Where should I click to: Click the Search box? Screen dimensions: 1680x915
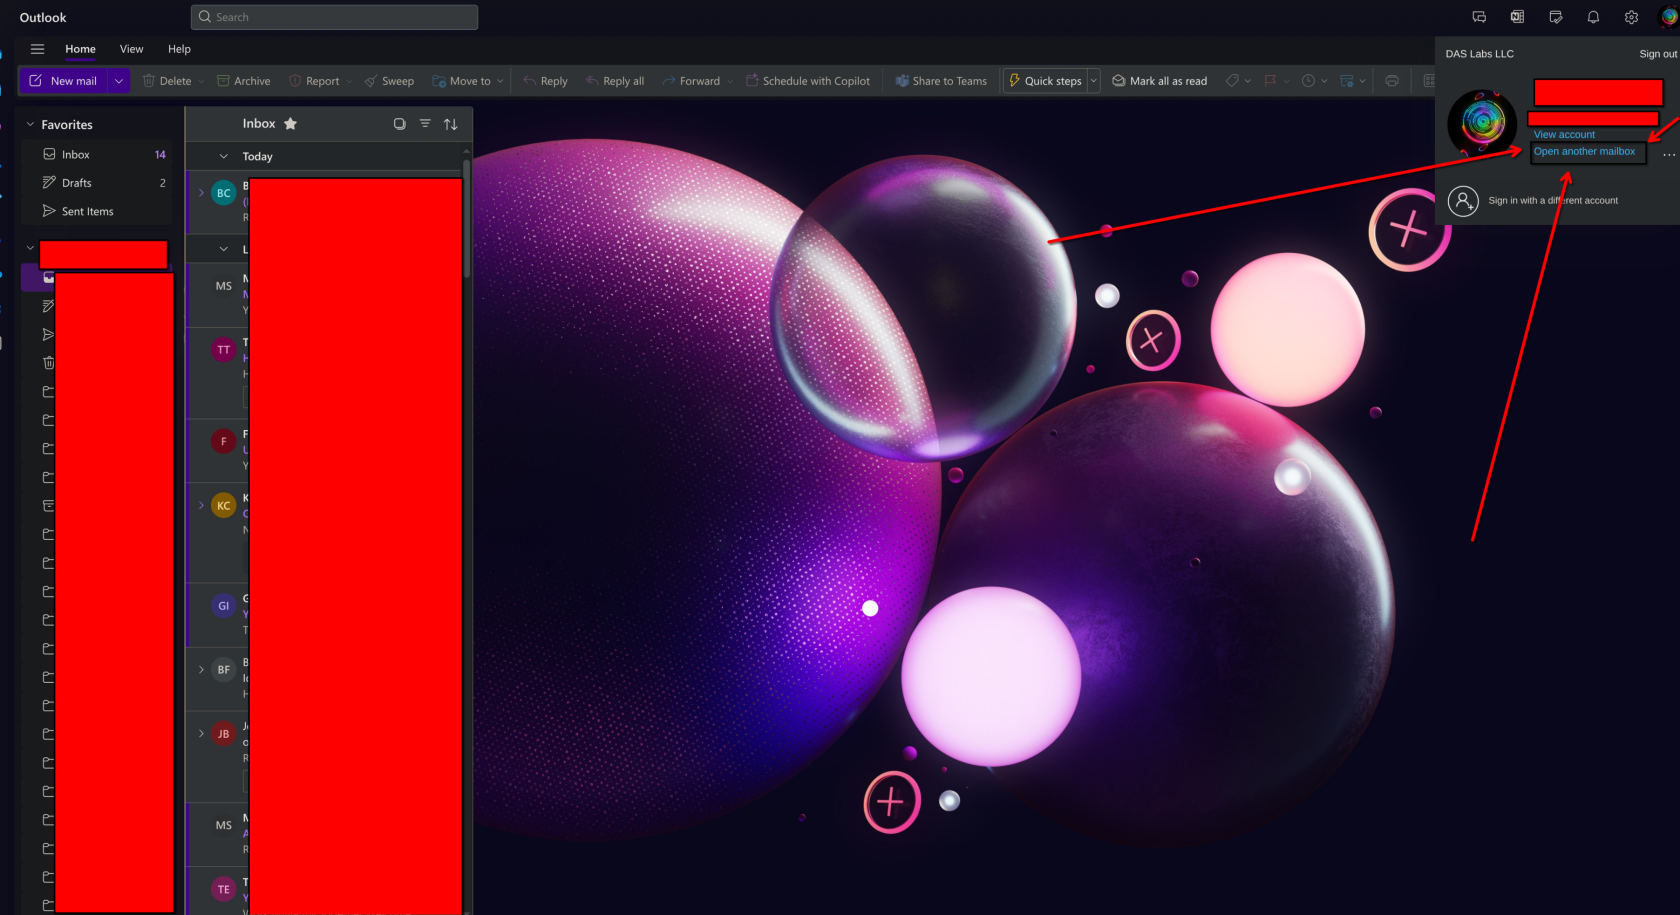pos(334,17)
